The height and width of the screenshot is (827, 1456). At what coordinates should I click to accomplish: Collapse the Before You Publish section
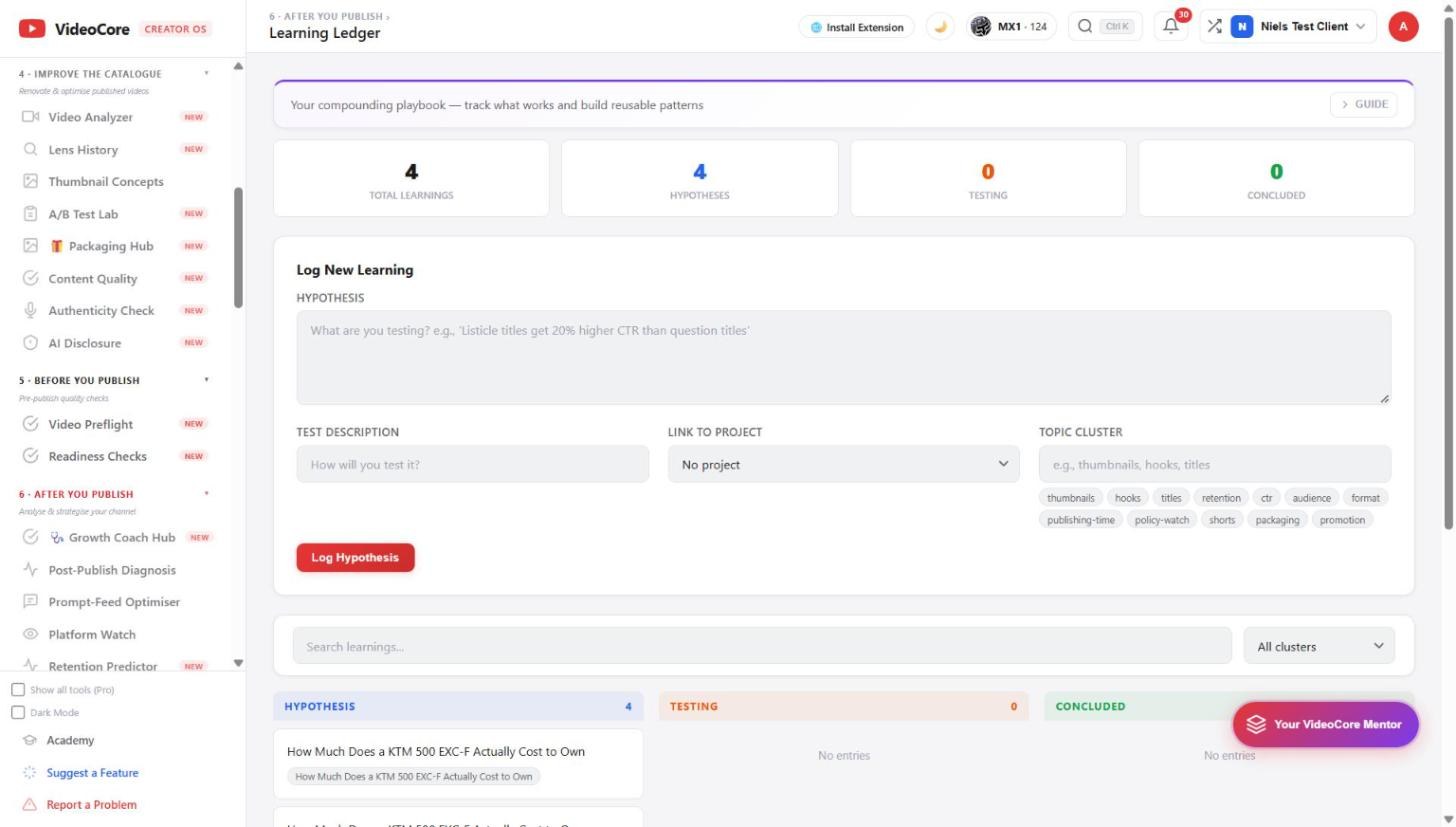[x=207, y=380]
